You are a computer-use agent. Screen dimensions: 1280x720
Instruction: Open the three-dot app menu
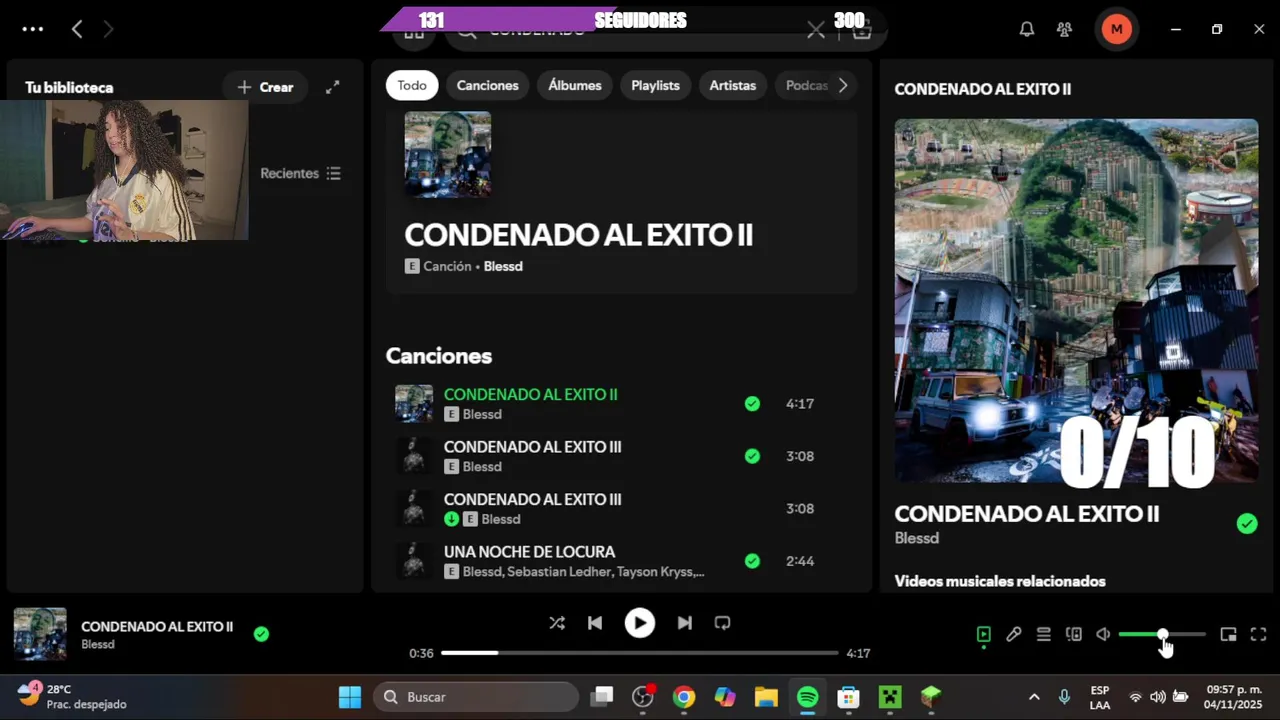[x=33, y=29]
